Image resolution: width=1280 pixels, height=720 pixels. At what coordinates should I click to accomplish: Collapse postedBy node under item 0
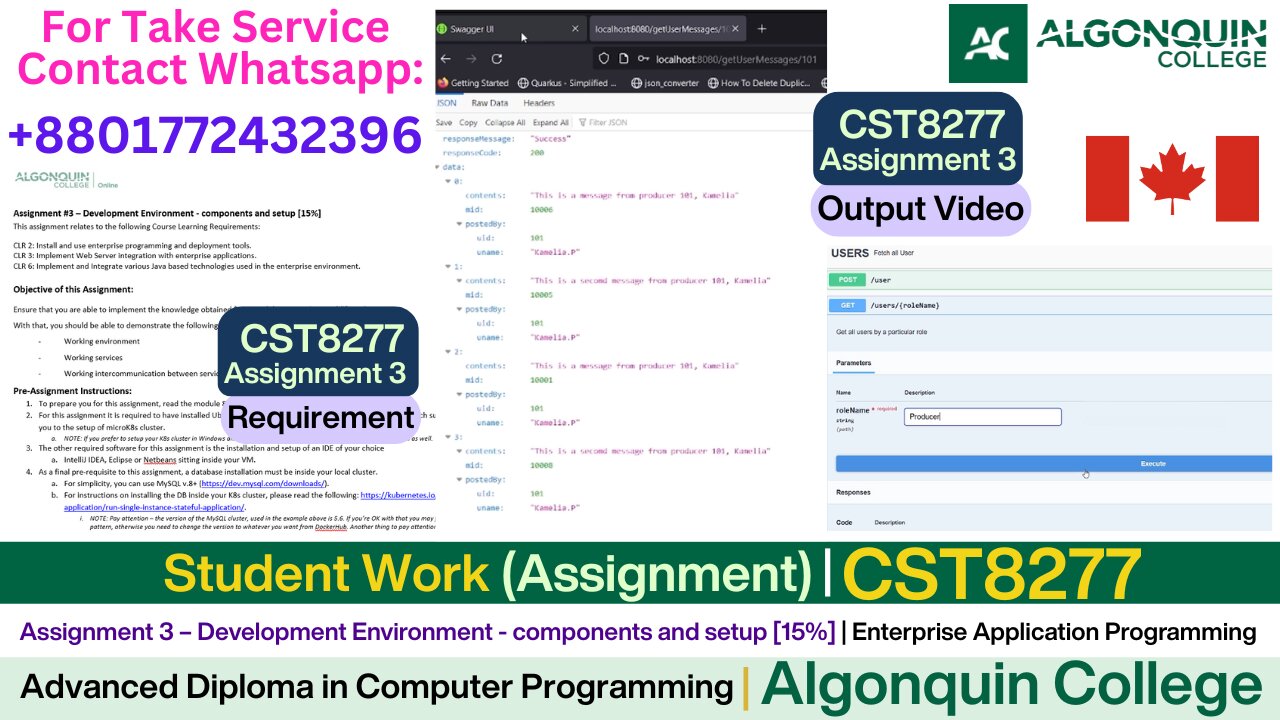(x=461, y=224)
